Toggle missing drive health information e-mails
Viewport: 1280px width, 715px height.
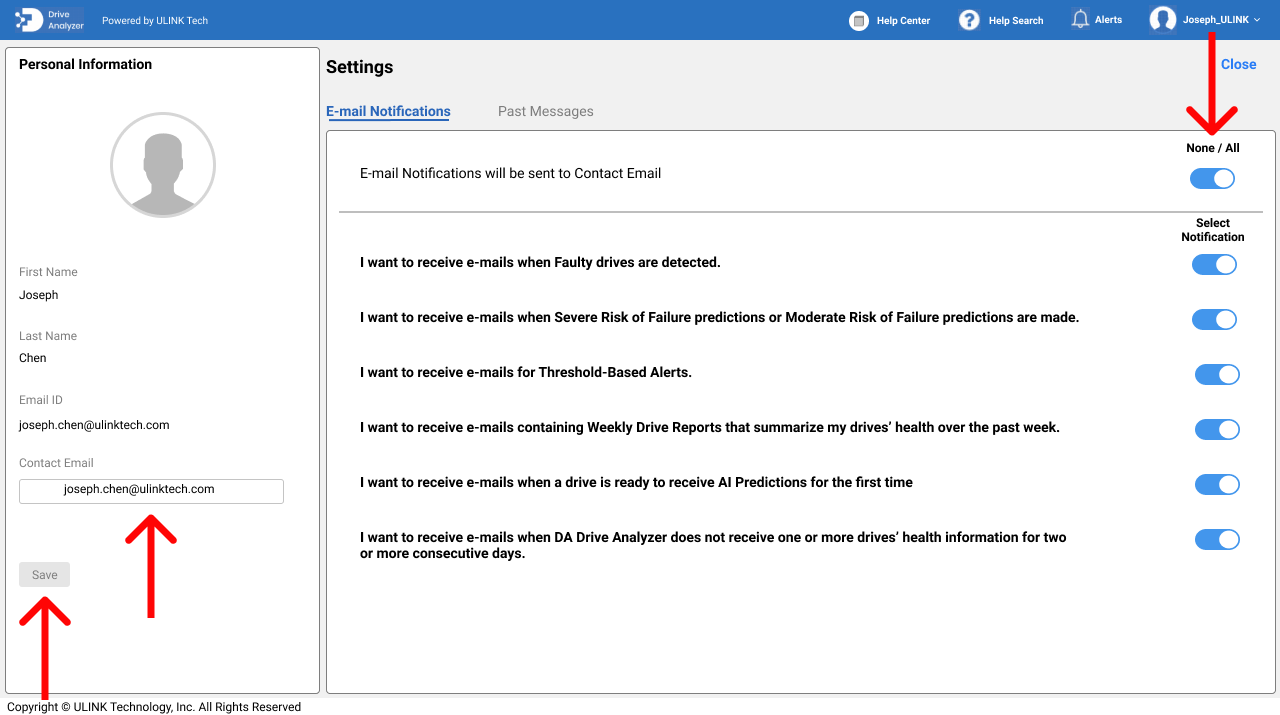click(x=1217, y=540)
